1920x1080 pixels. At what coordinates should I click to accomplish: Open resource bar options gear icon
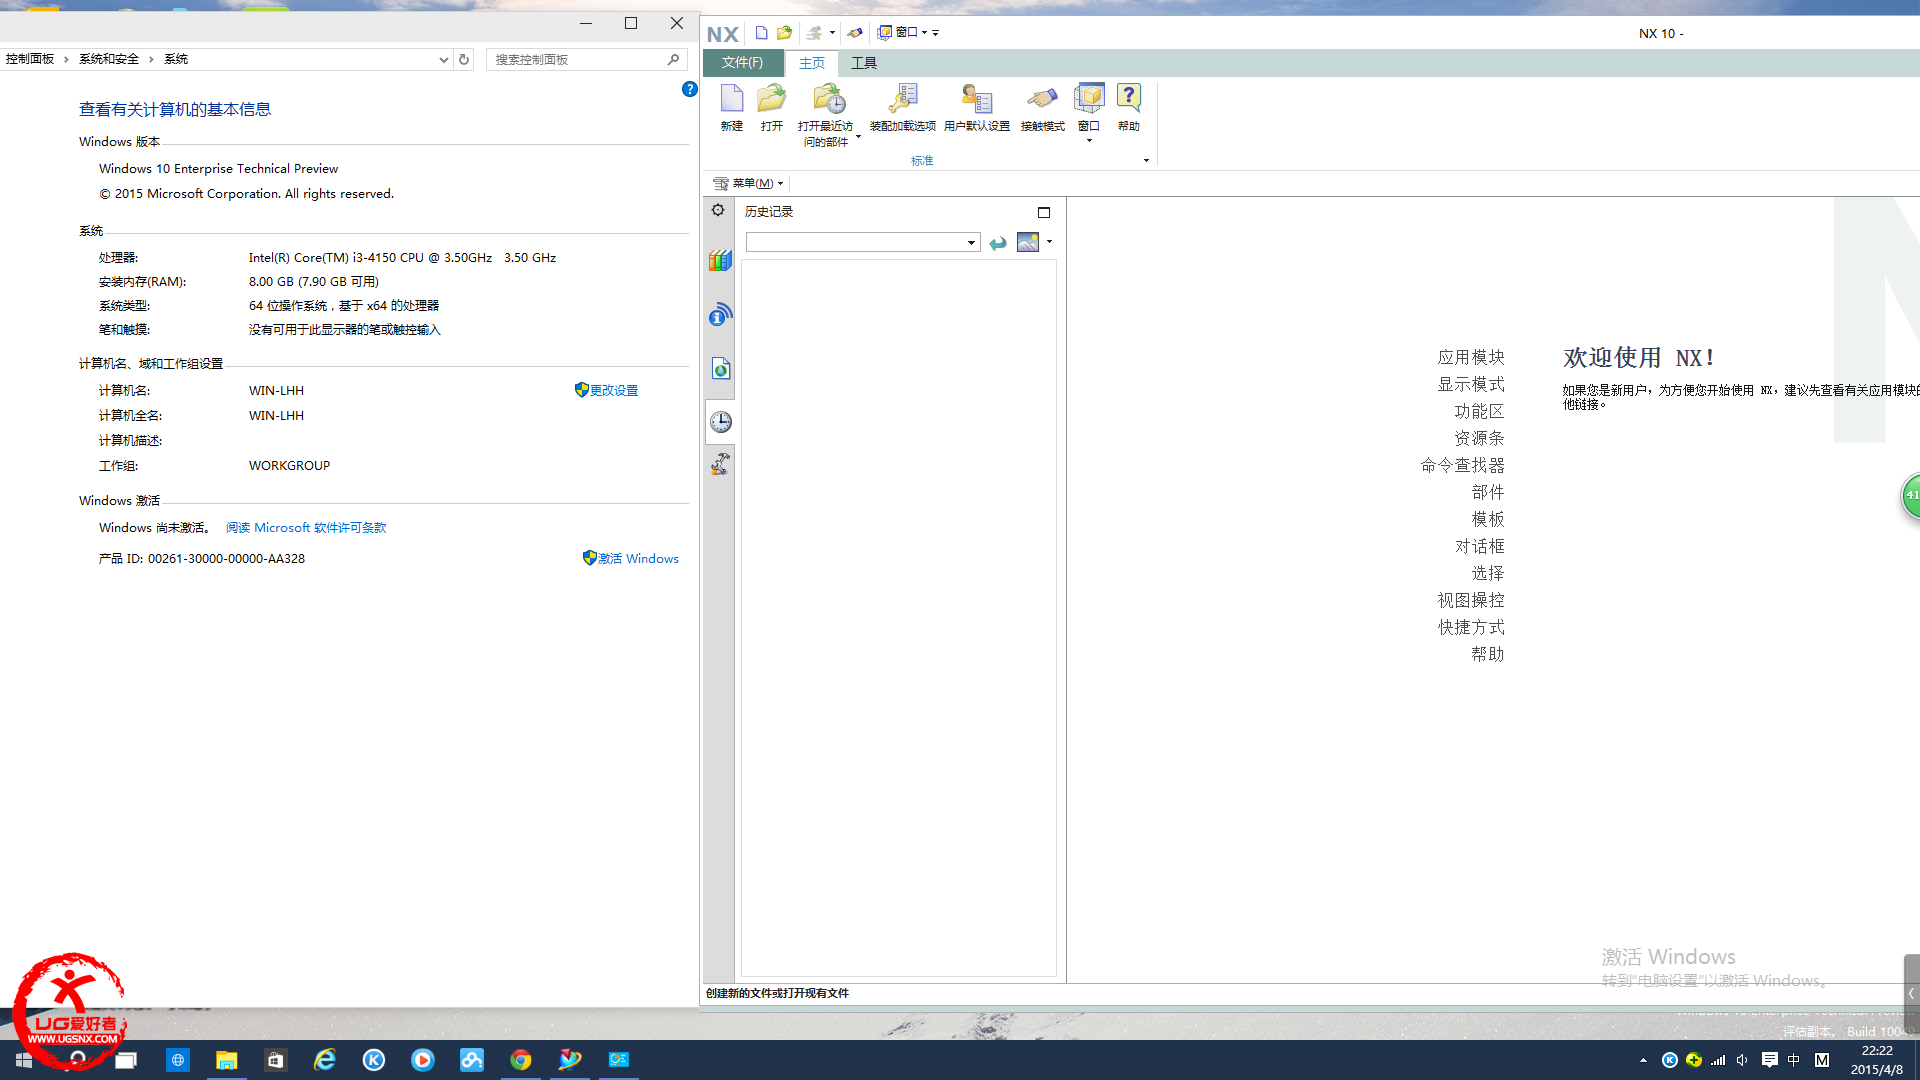(718, 210)
